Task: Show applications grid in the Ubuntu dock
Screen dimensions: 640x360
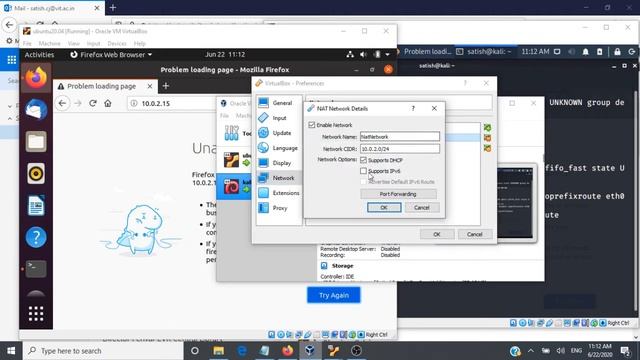Action: (x=36, y=313)
